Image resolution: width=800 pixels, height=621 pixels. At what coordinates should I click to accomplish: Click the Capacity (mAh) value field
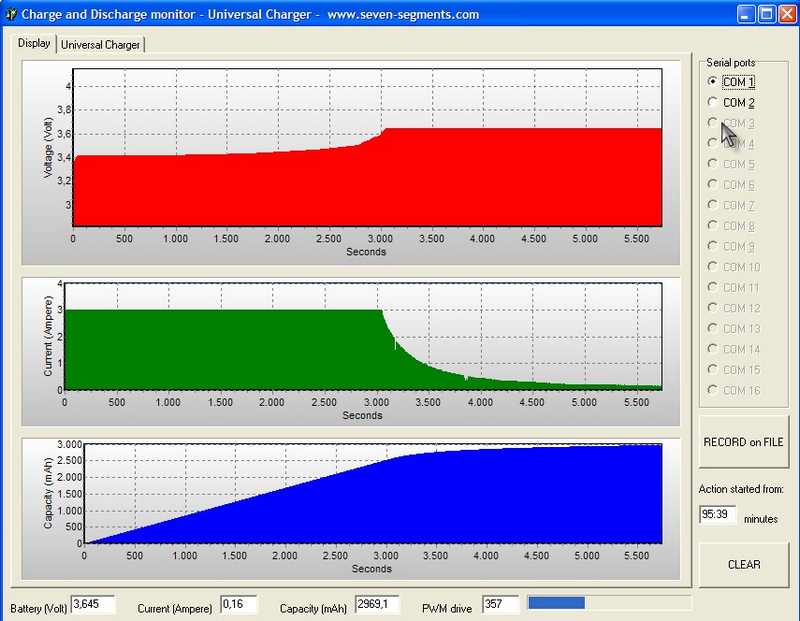click(x=377, y=604)
